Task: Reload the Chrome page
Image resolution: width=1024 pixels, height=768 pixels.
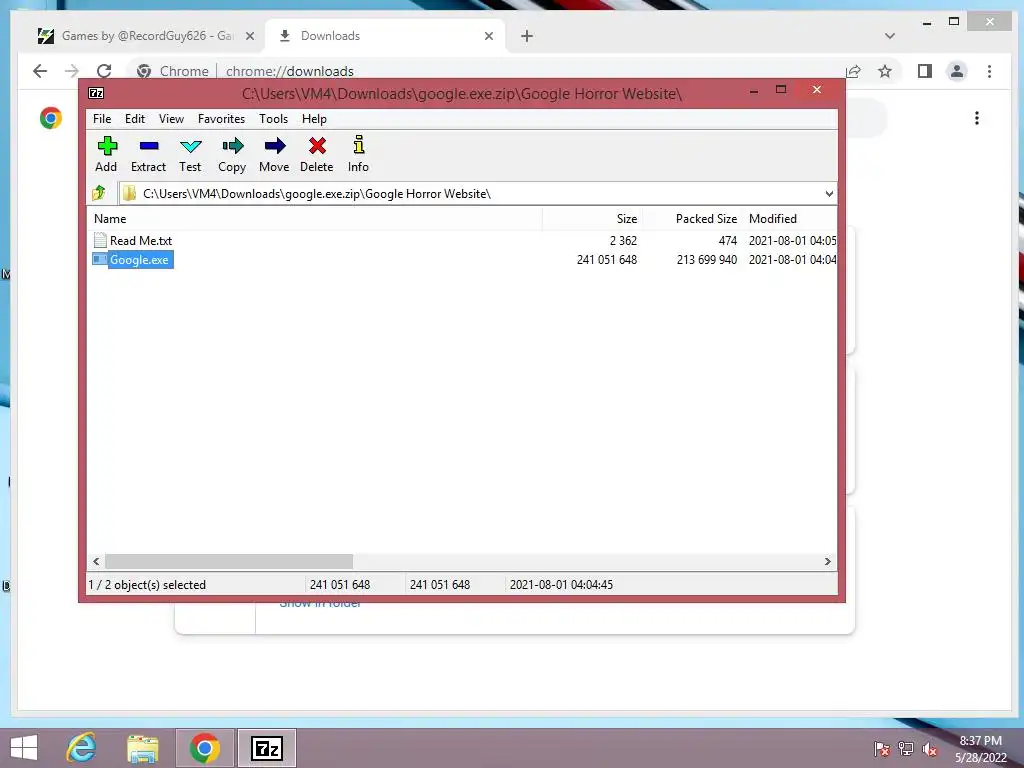Action: point(104,71)
